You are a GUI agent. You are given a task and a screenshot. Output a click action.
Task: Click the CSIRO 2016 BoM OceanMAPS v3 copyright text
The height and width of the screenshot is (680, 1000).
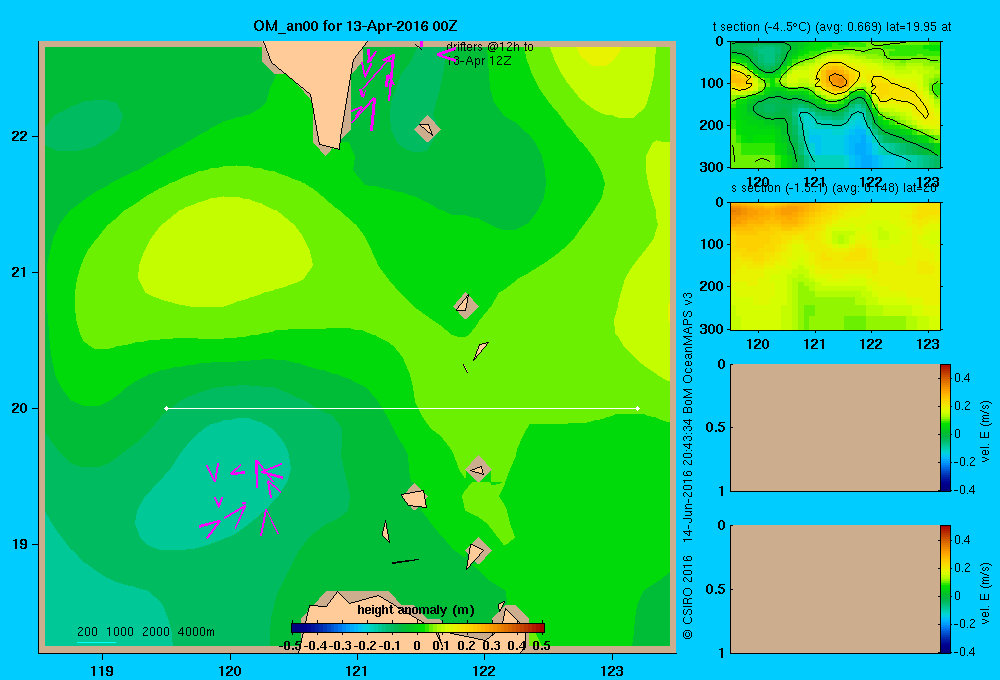click(688, 466)
